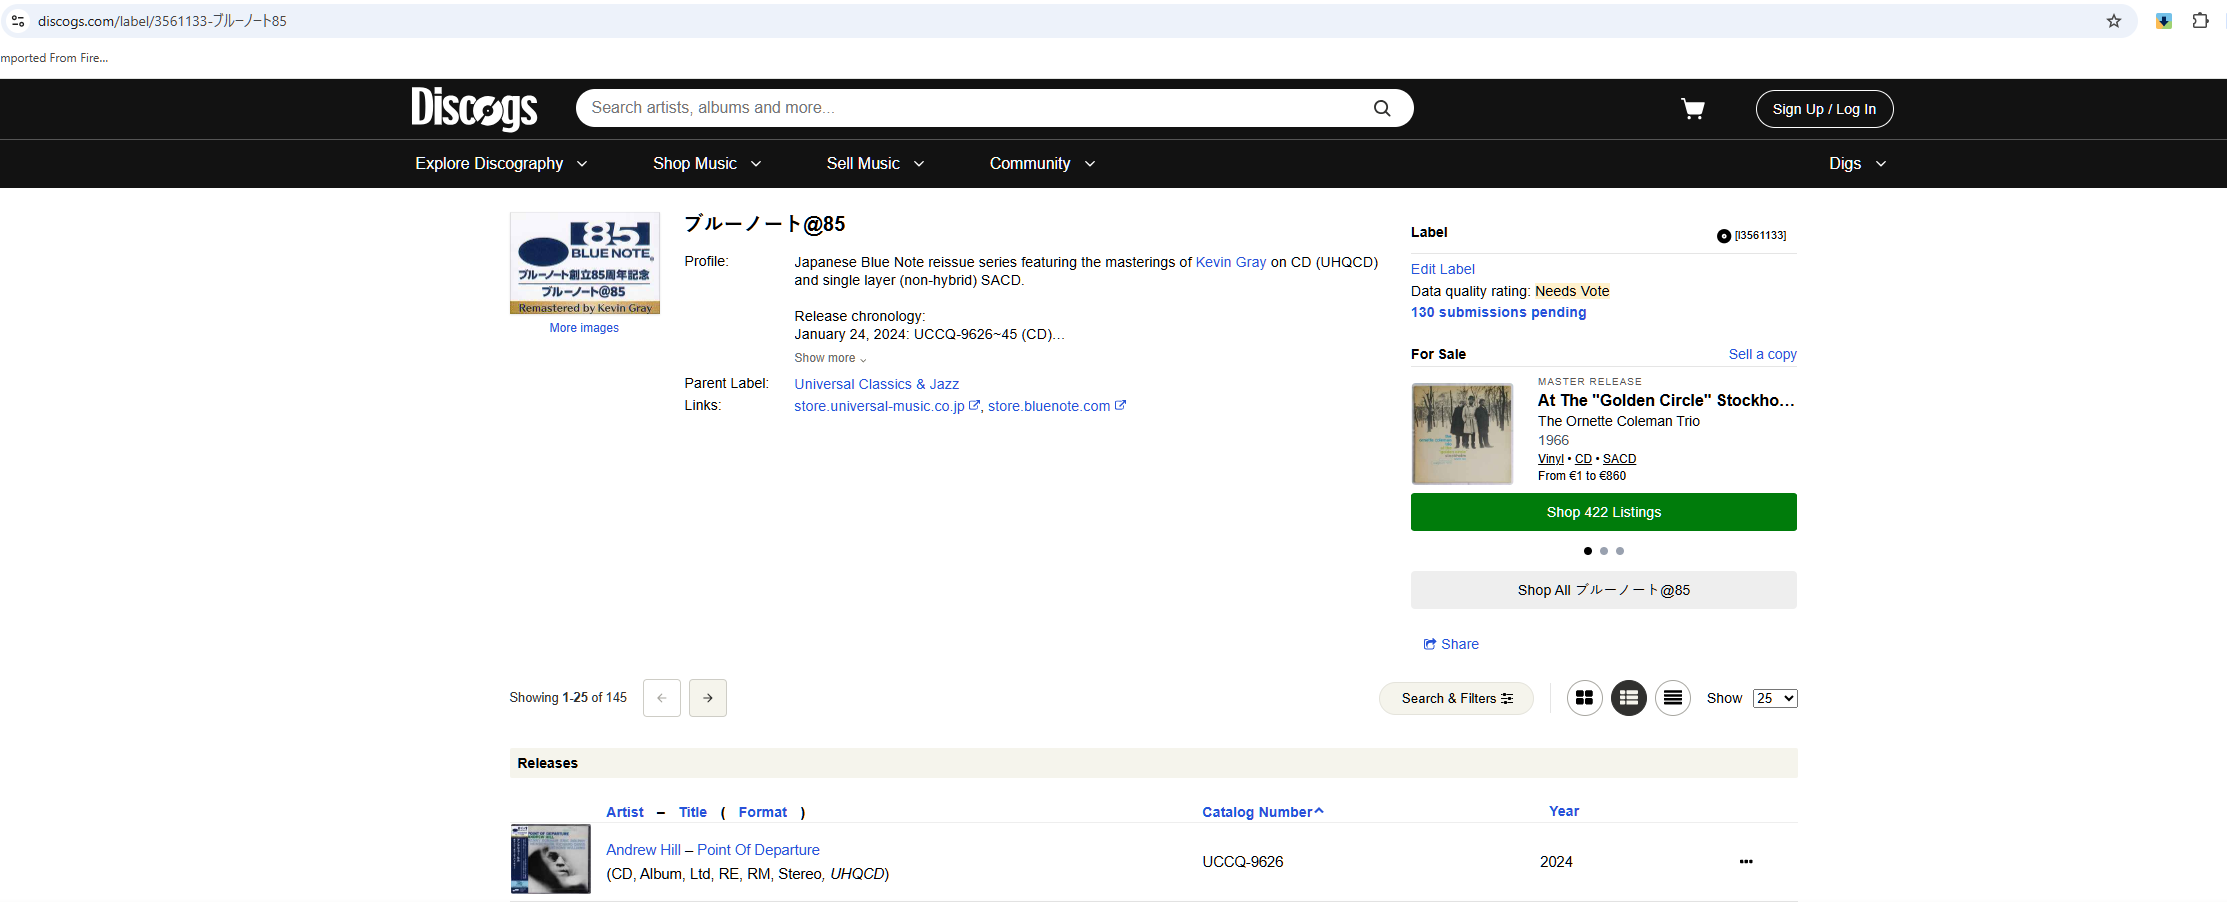
Task: Select first carousel dot
Action: click(x=1588, y=551)
